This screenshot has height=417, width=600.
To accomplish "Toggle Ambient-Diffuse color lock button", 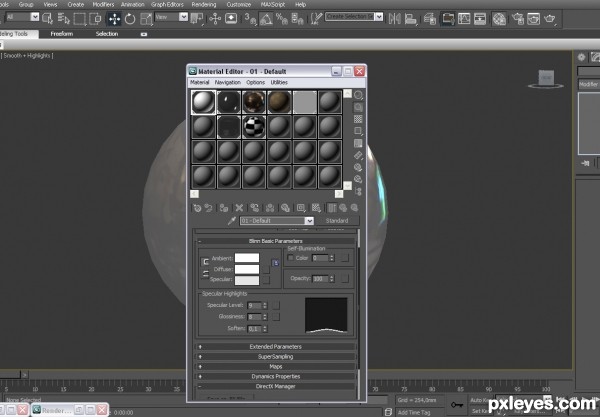I will click(x=205, y=262).
